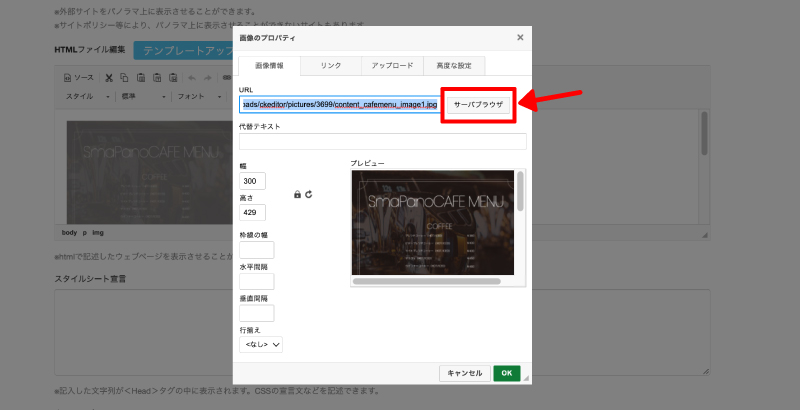Open the 高度な設定 tab
This screenshot has height=410, width=800.
click(454, 66)
